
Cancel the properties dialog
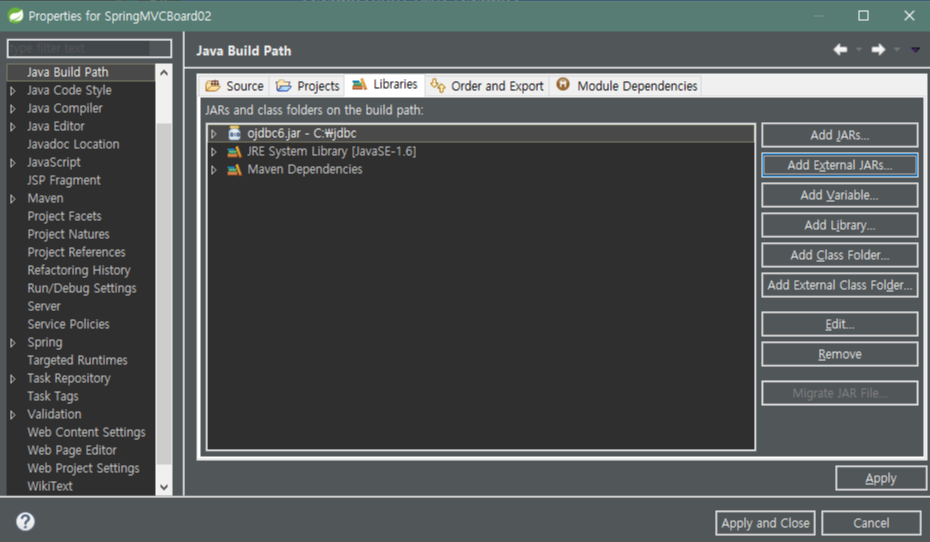[x=871, y=523]
